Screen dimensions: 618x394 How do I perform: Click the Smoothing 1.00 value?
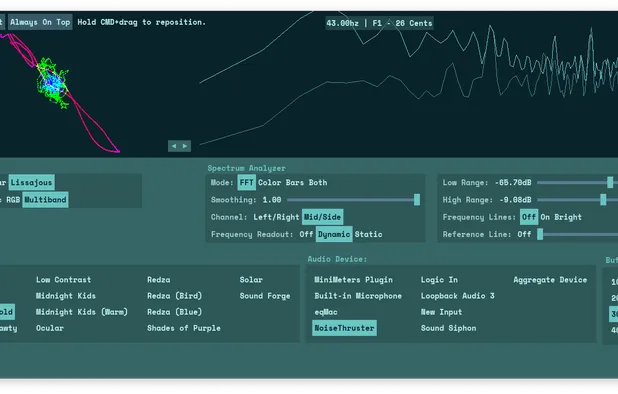click(272, 200)
